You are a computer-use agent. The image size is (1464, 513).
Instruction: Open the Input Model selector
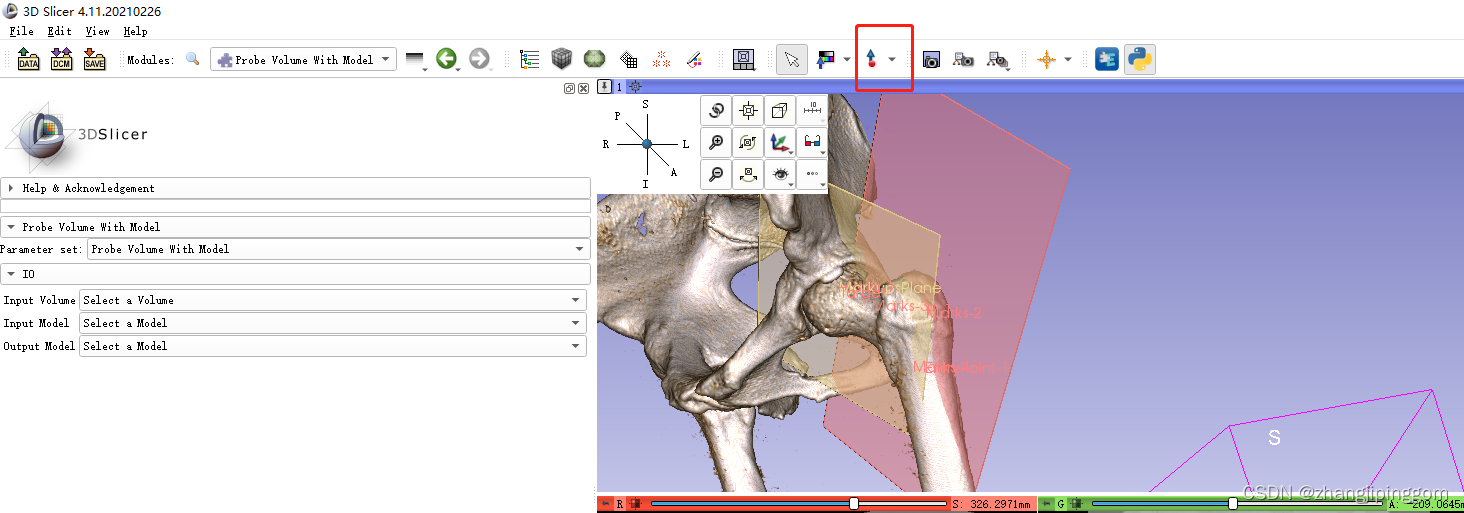click(333, 323)
